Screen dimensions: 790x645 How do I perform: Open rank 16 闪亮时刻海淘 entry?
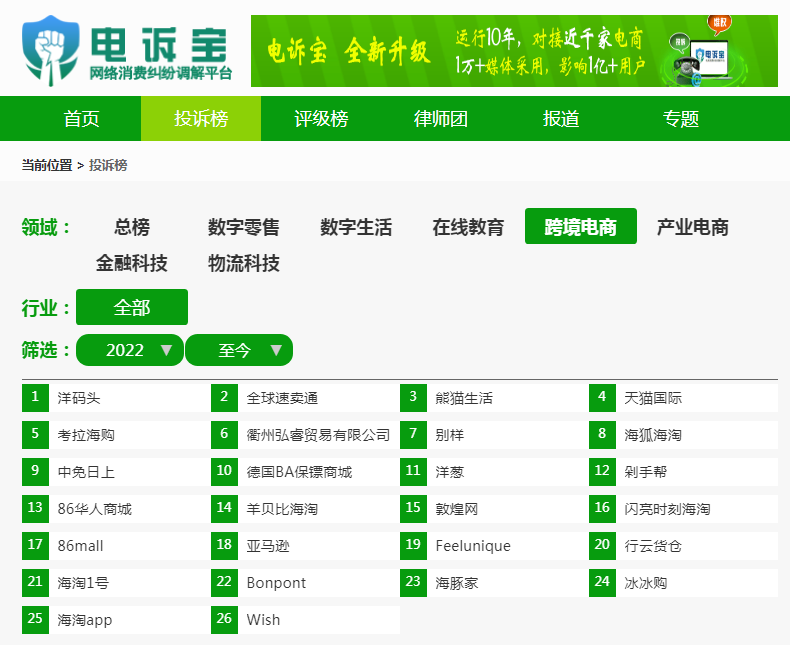tap(683, 509)
